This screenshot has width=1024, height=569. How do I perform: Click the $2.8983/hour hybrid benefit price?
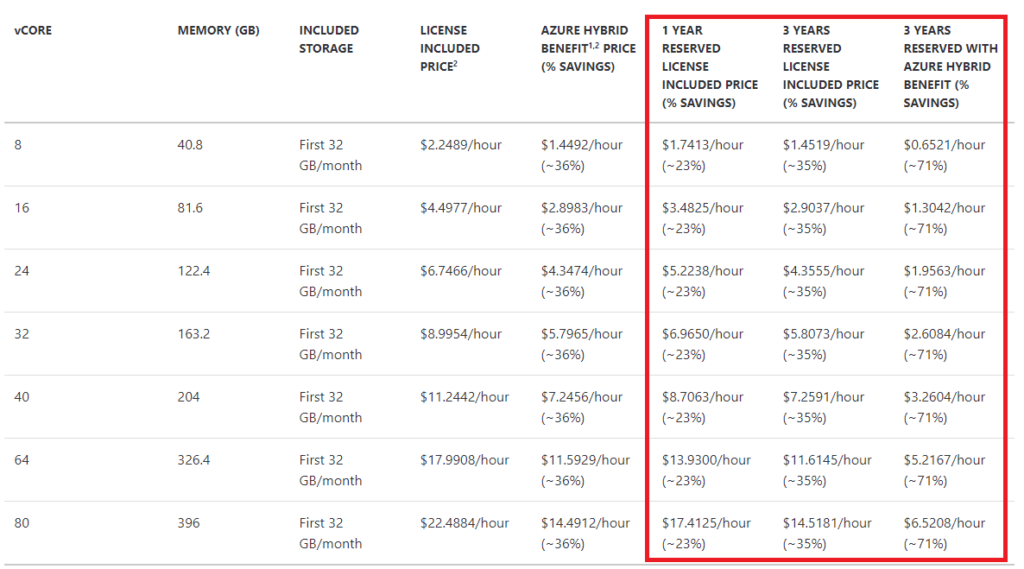(x=582, y=208)
